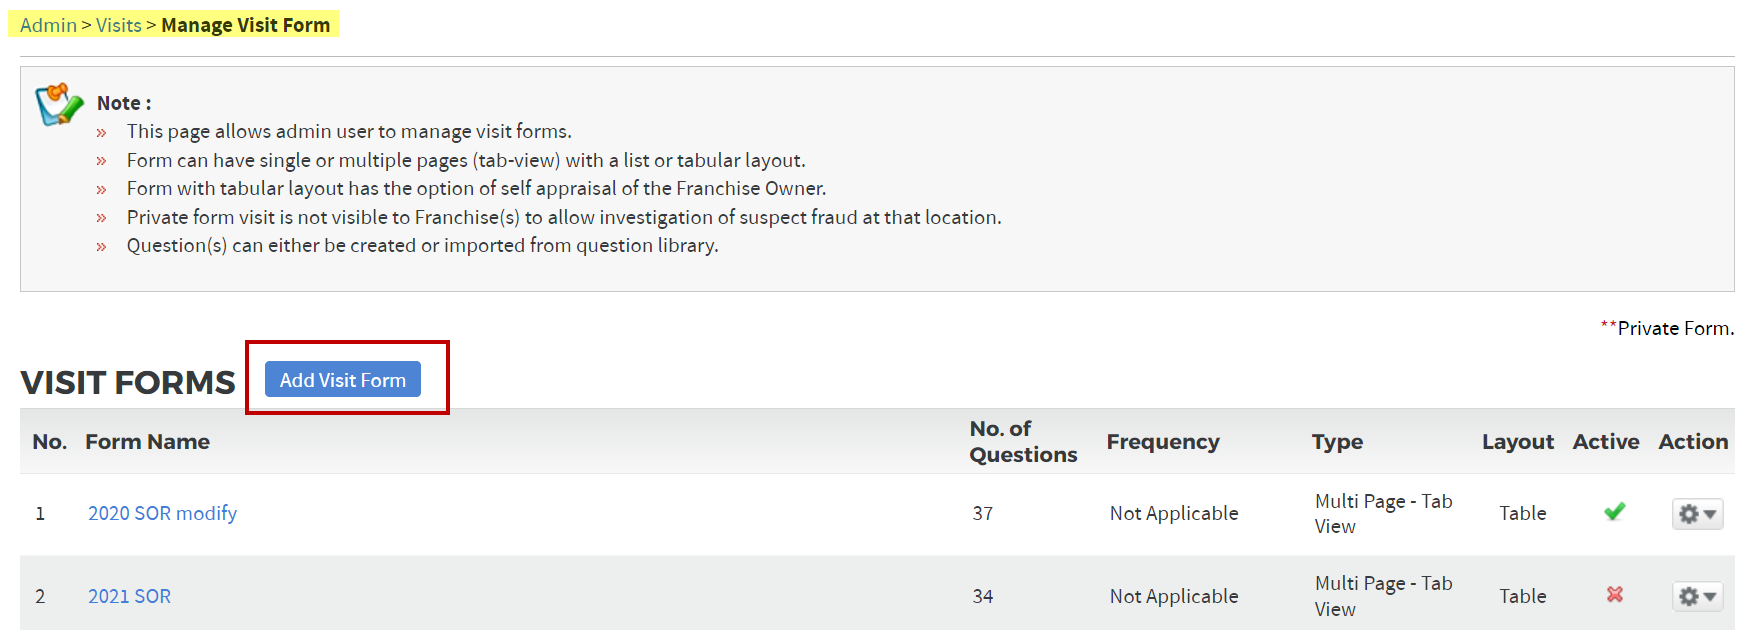Screen dimensions: 1762x630
Task: Click the Frequency column header
Action: coord(1163,442)
